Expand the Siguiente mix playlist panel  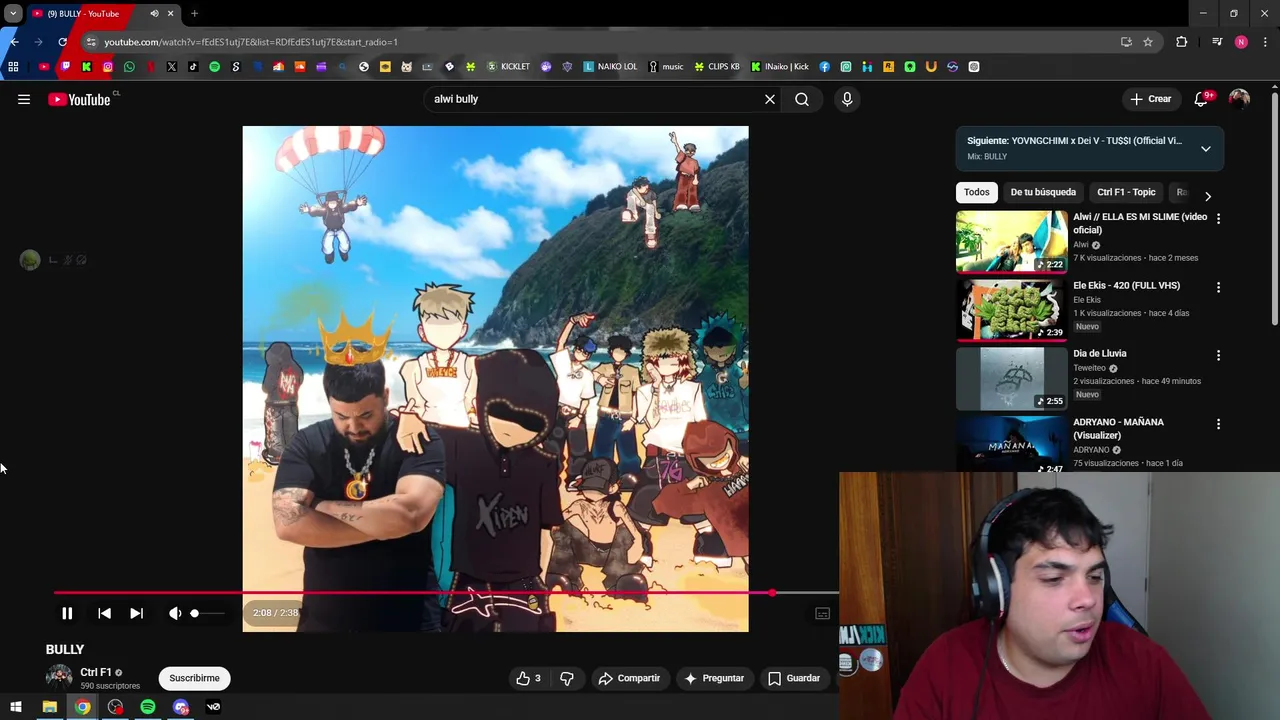pyautogui.click(x=1205, y=148)
